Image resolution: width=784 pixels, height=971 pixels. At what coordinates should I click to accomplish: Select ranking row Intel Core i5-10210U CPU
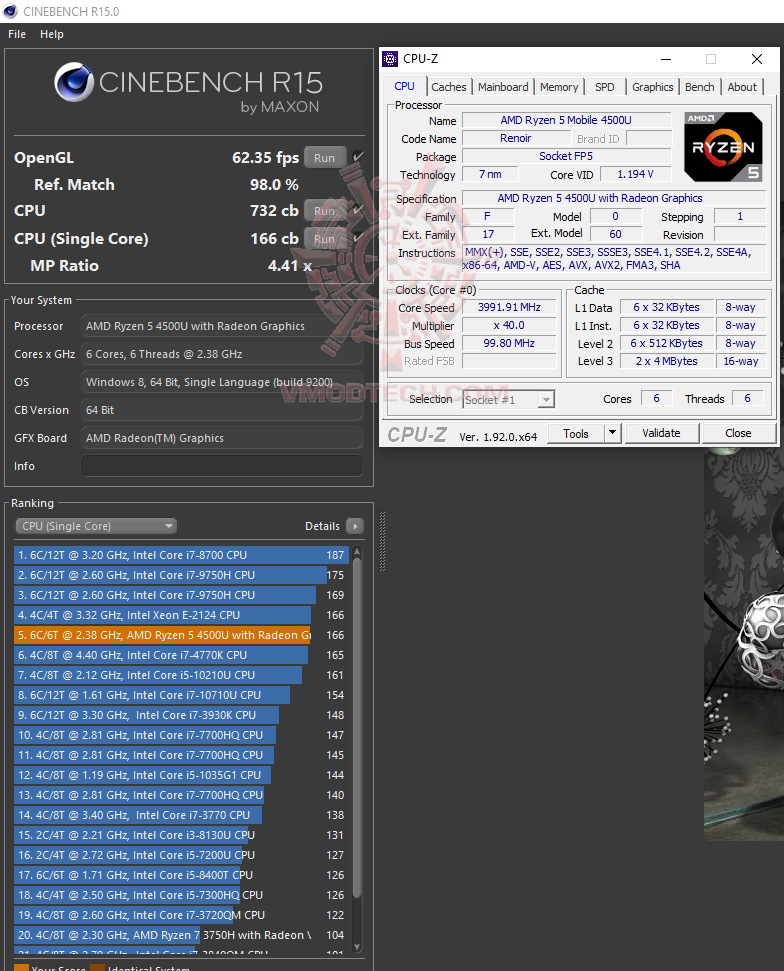(181, 675)
